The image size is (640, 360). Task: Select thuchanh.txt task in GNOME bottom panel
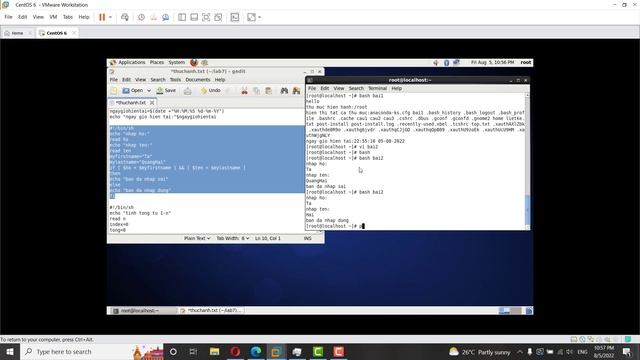coord(212,311)
